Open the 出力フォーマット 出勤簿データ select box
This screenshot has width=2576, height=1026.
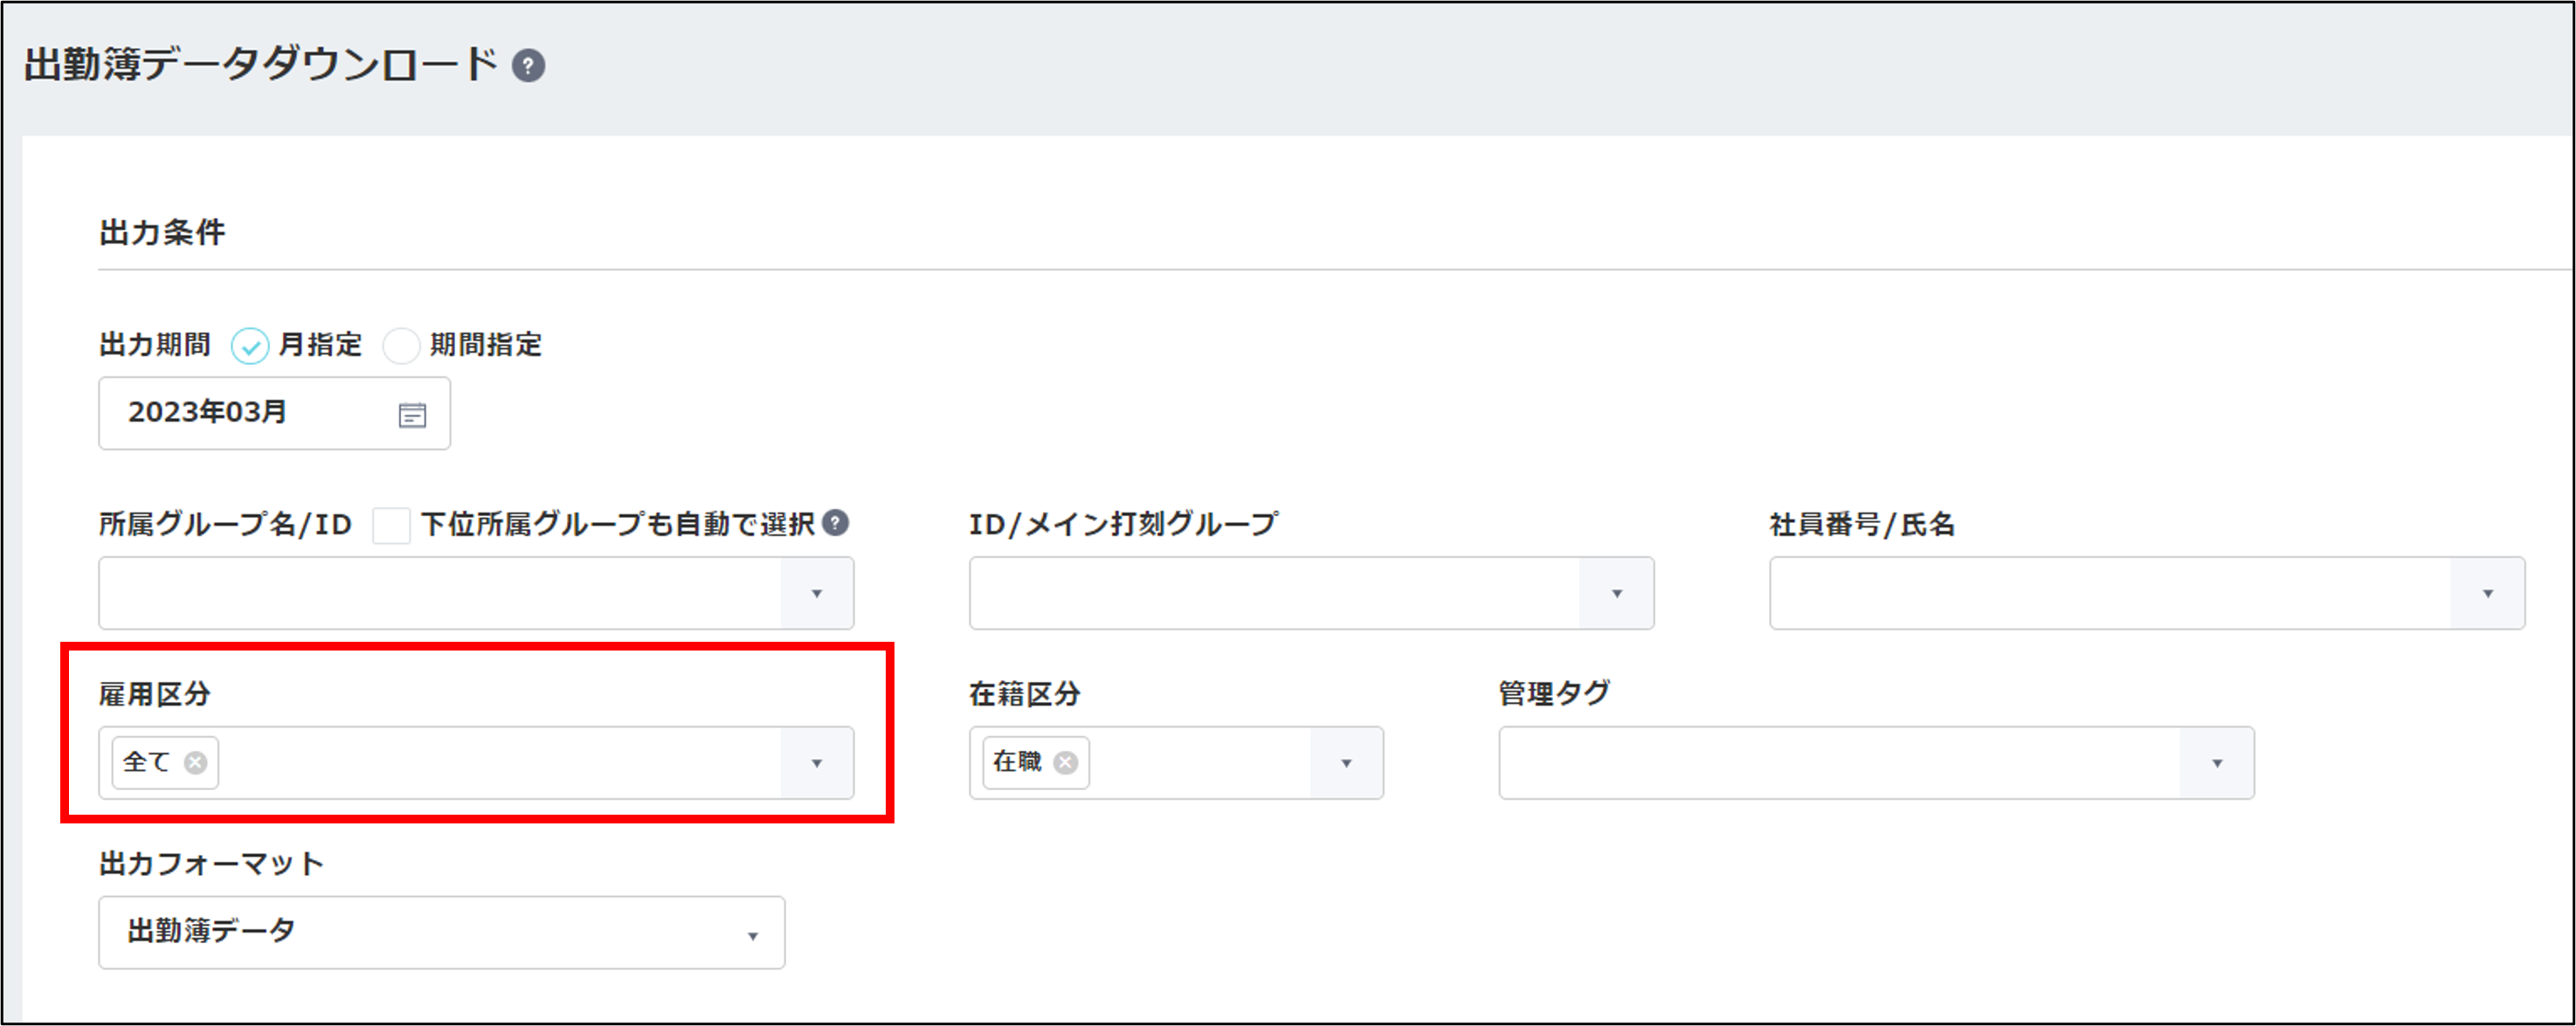(441, 932)
